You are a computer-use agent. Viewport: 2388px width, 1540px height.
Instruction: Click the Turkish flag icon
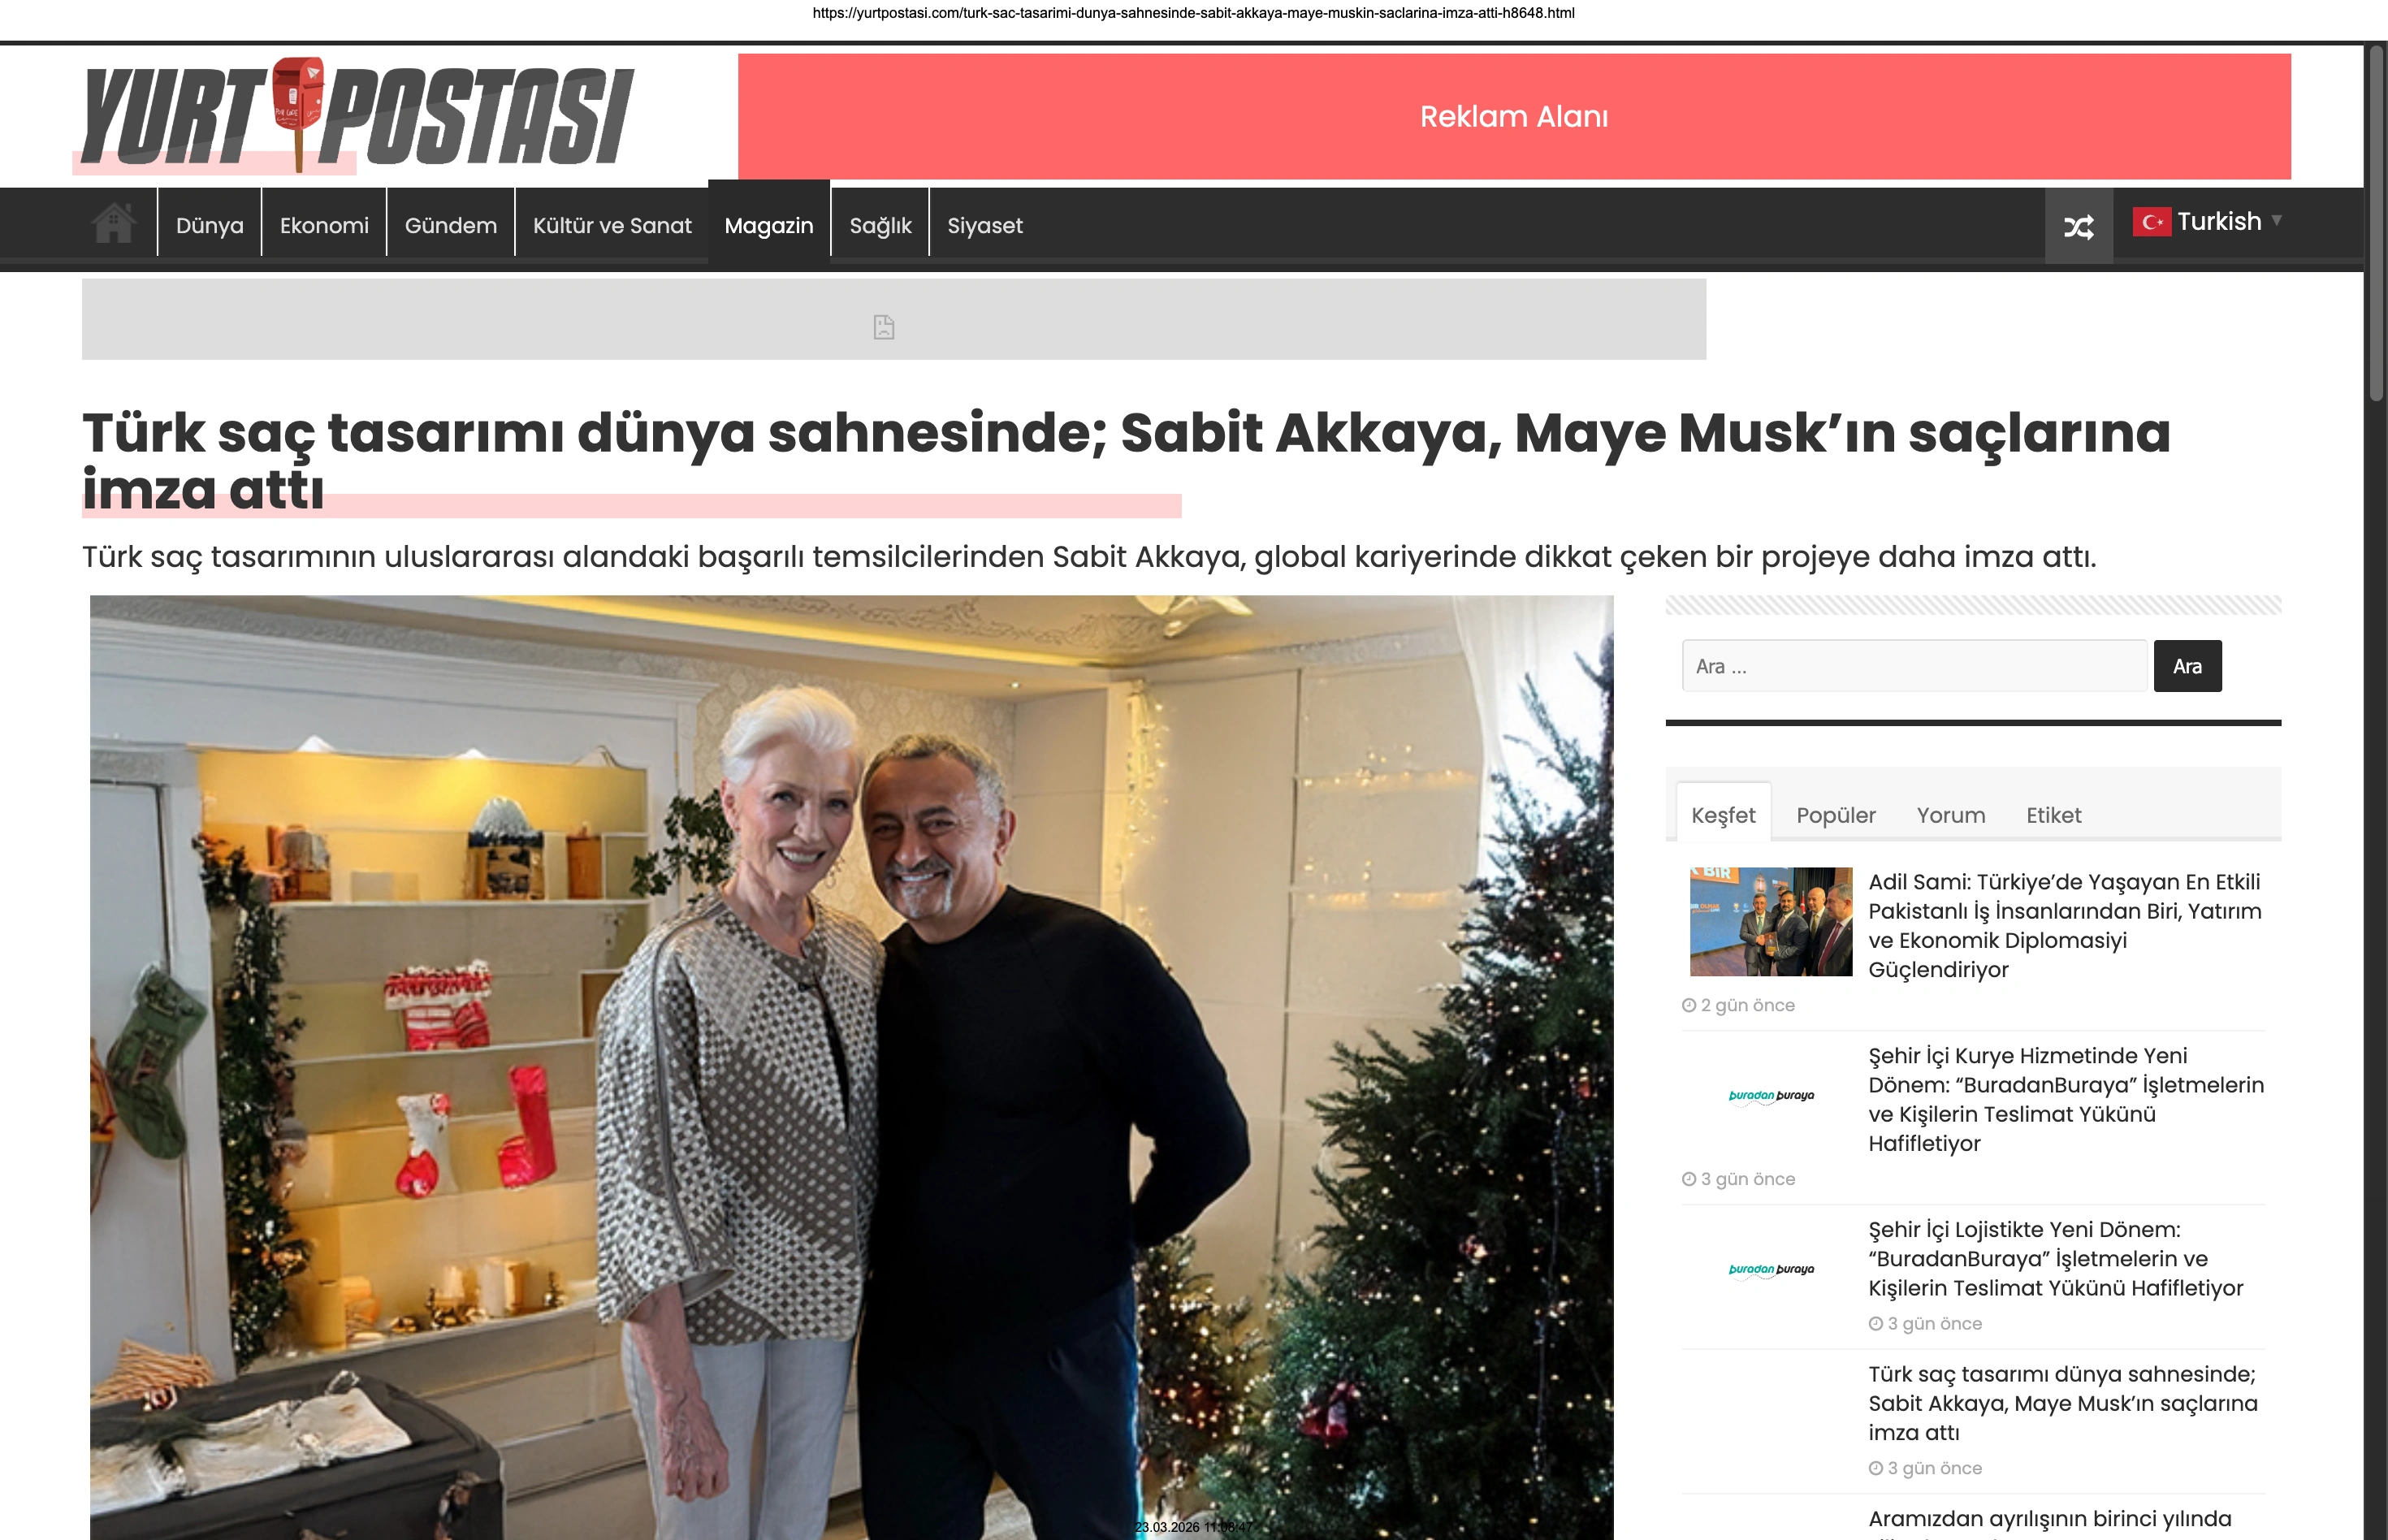[x=2151, y=221]
